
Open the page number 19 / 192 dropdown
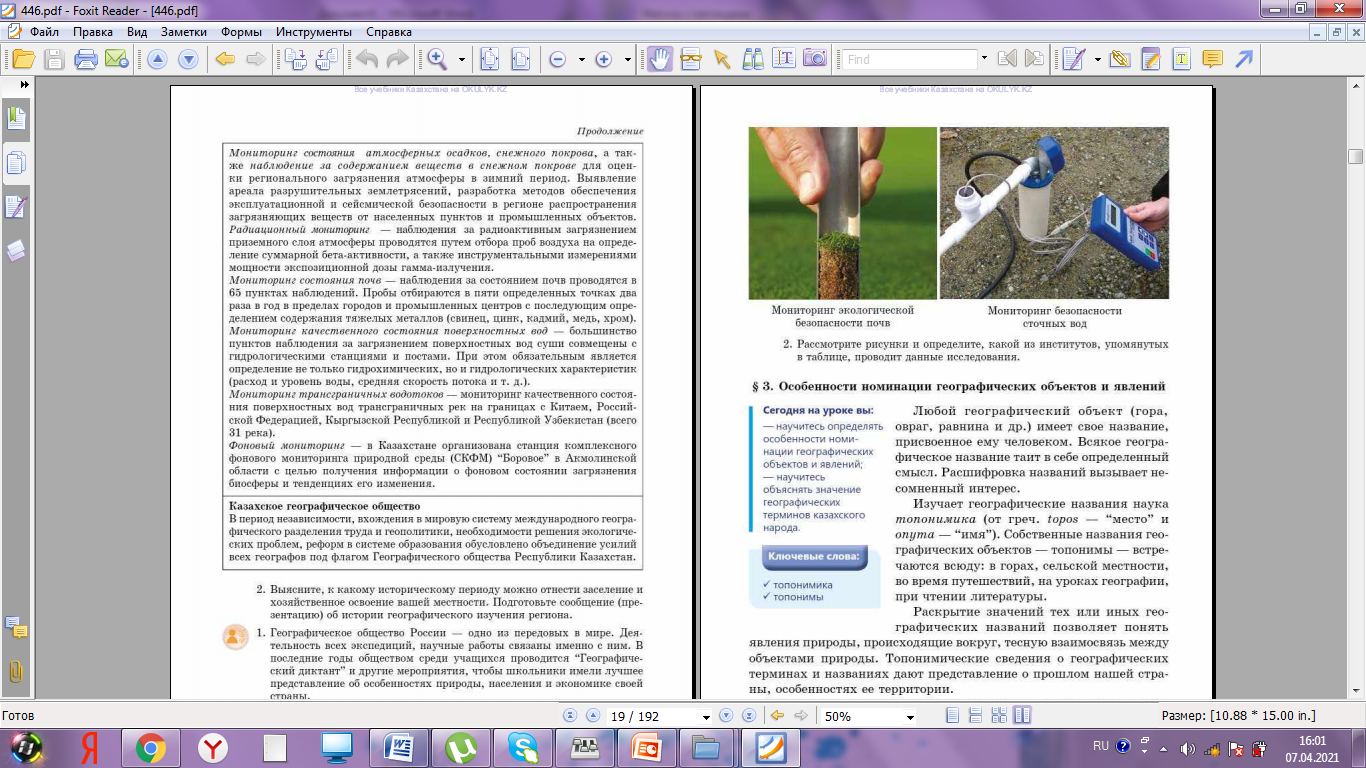click(707, 717)
